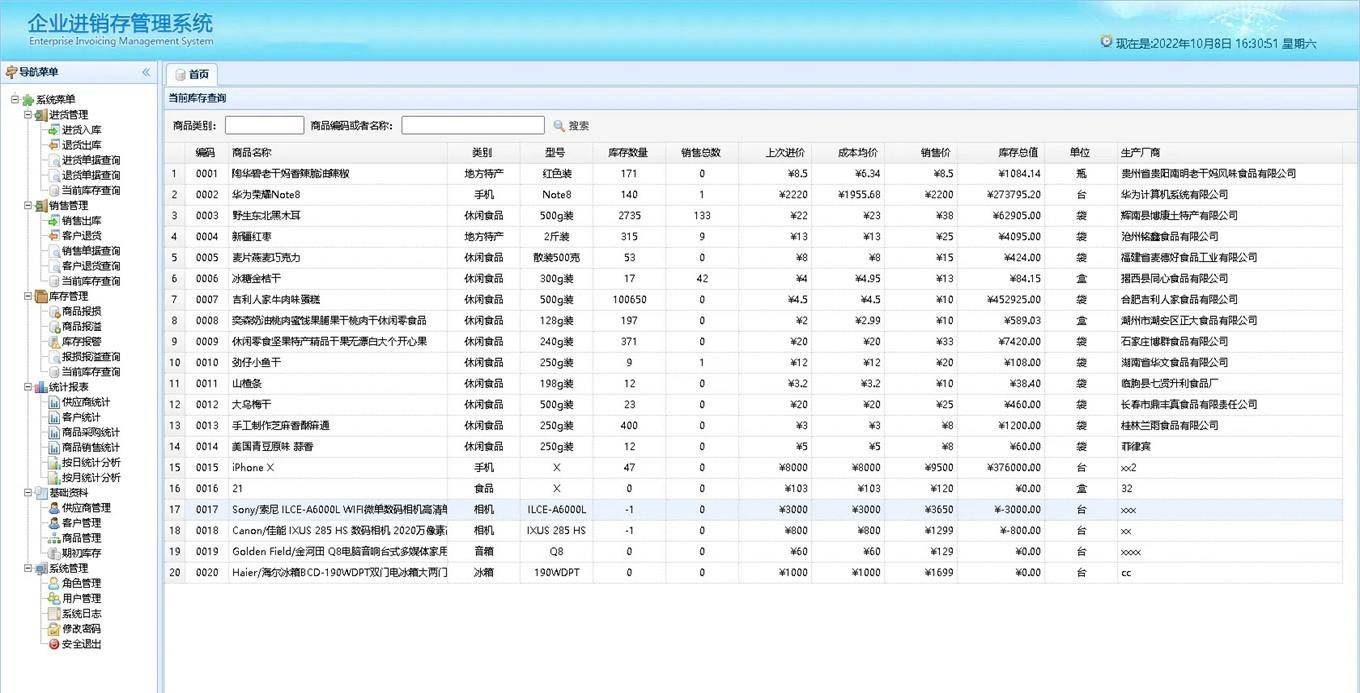Click the 搜索 search button
This screenshot has height=693, width=1360.
571,126
